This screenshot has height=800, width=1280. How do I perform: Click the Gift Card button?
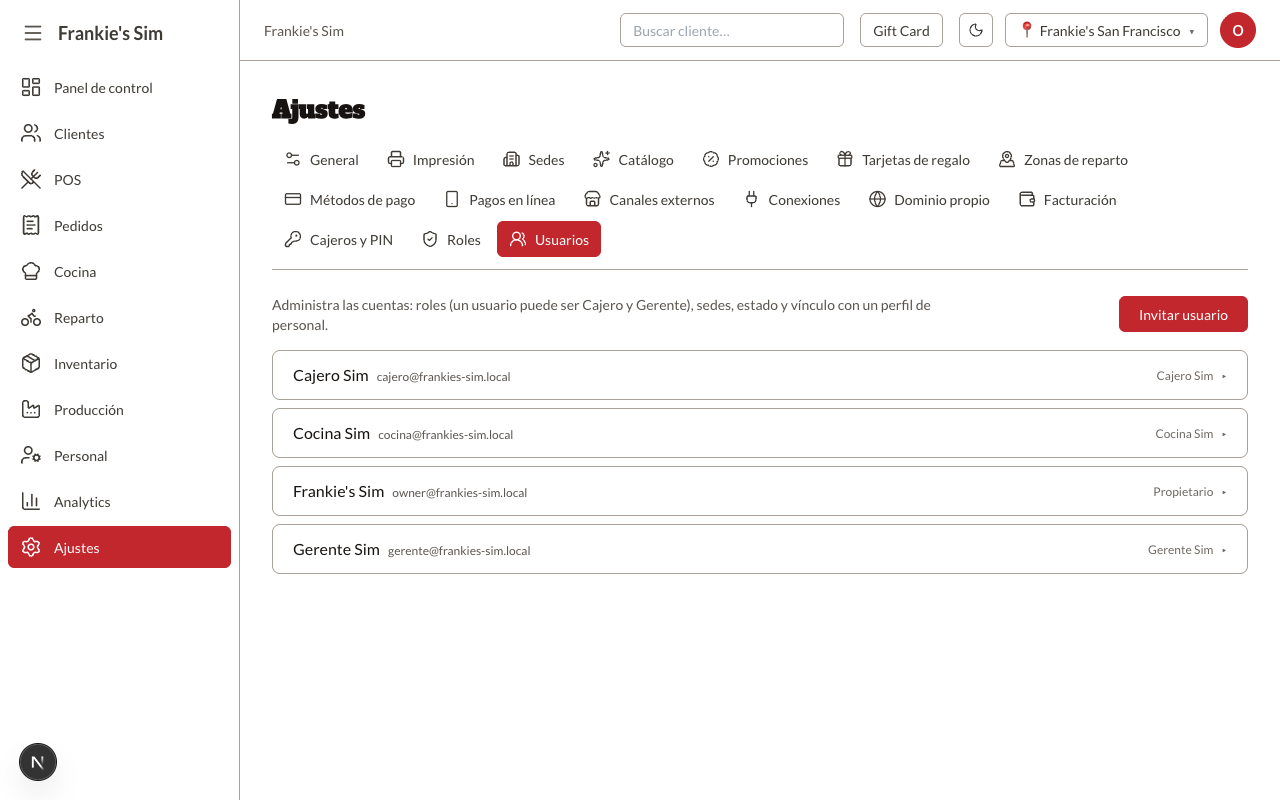click(901, 30)
